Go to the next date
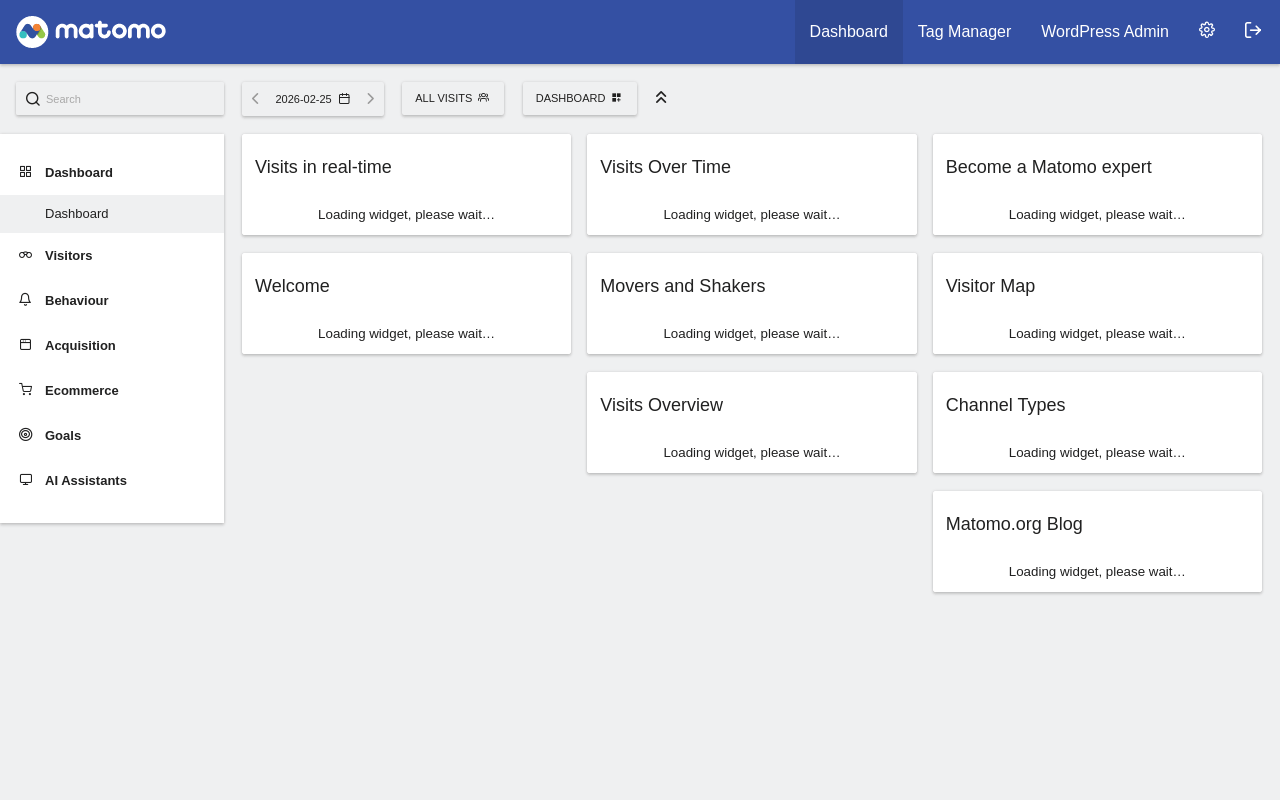The width and height of the screenshot is (1280, 800). 370,99
